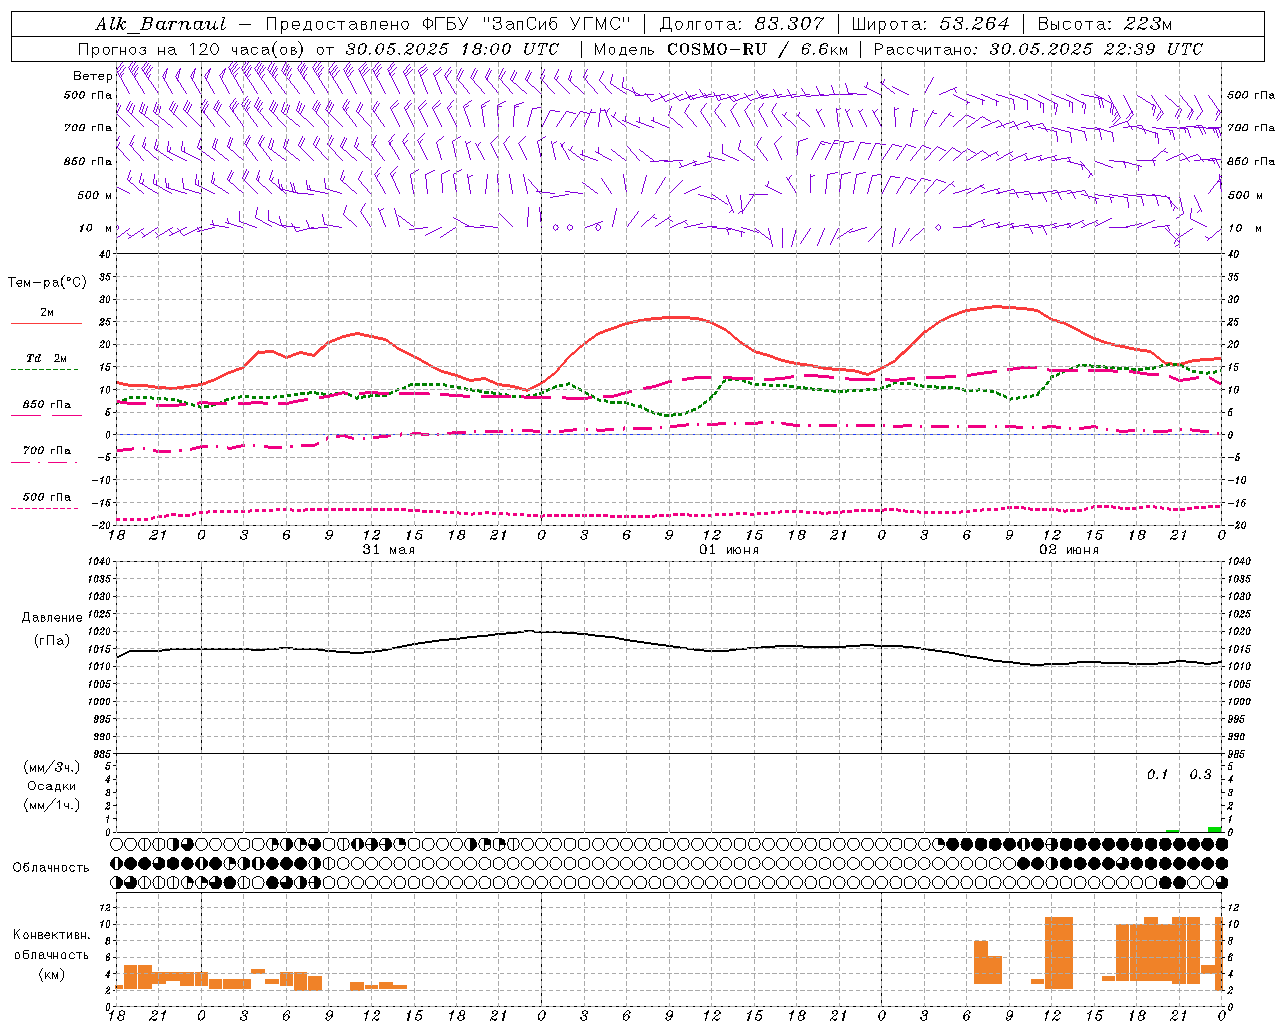
Task: Click the (мм/3ч.) precipitation unit label
Action: click(52, 767)
